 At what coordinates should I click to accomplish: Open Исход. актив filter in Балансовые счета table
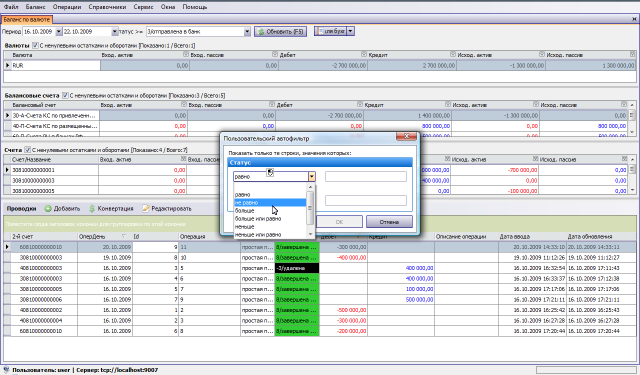536,104
